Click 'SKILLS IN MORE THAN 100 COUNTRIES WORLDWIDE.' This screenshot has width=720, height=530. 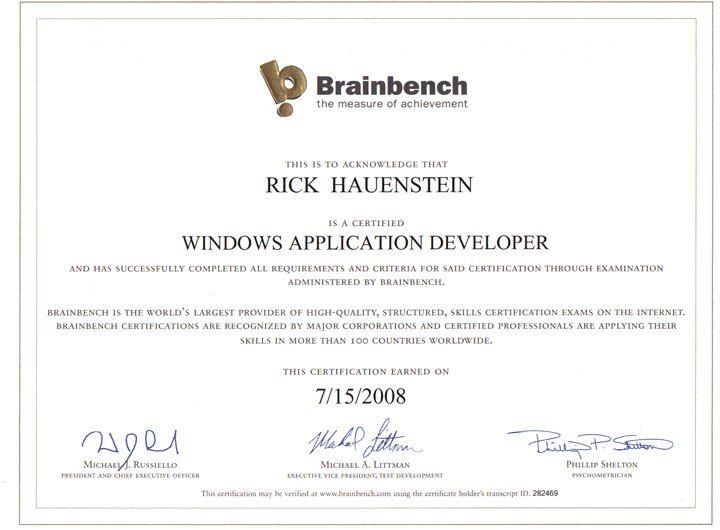click(x=366, y=341)
